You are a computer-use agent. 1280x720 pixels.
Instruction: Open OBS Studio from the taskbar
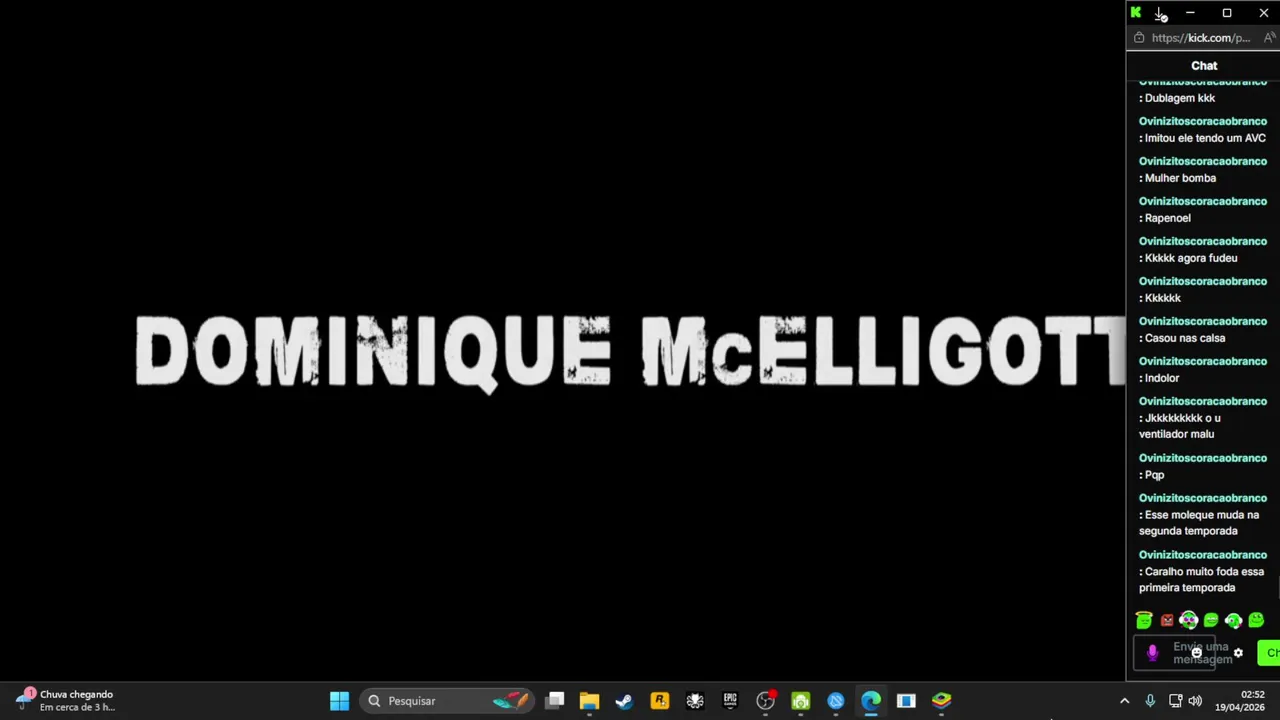coord(766,701)
